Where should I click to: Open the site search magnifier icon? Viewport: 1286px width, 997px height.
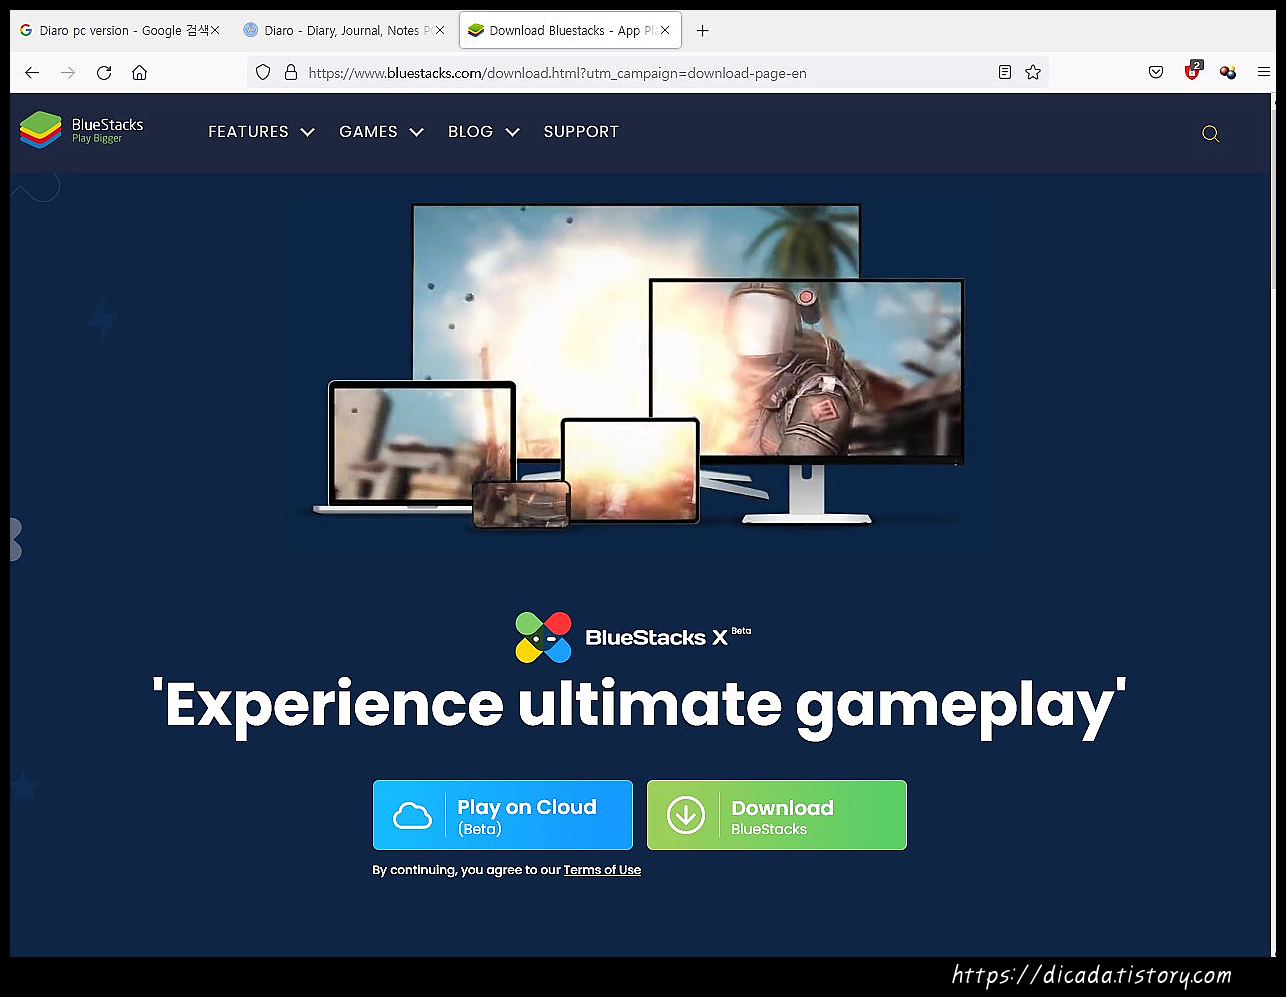click(1210, 133)
